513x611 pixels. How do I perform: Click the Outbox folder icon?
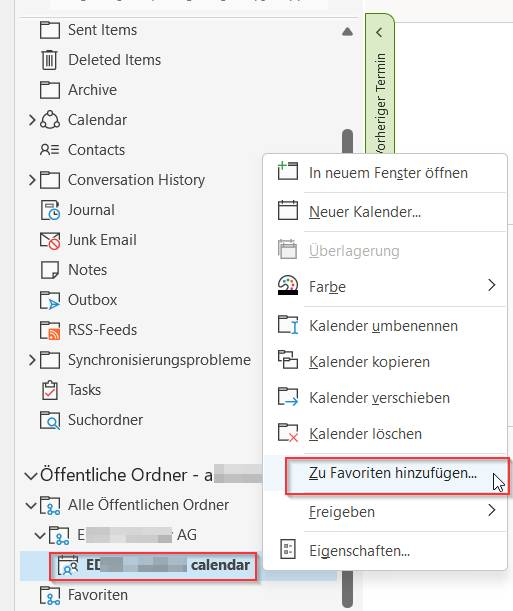click(50, 300)
